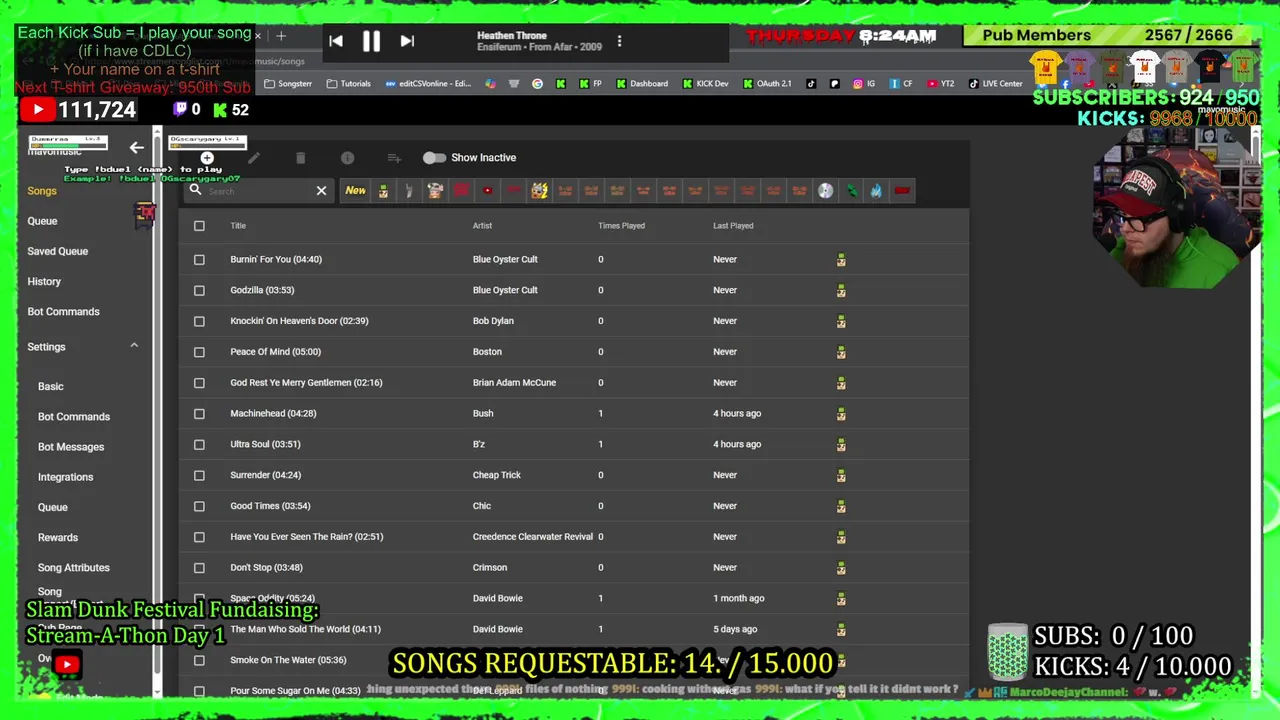Open the Dashboard bookmark
Viewport: 1280px width, 720px height.
642,84
